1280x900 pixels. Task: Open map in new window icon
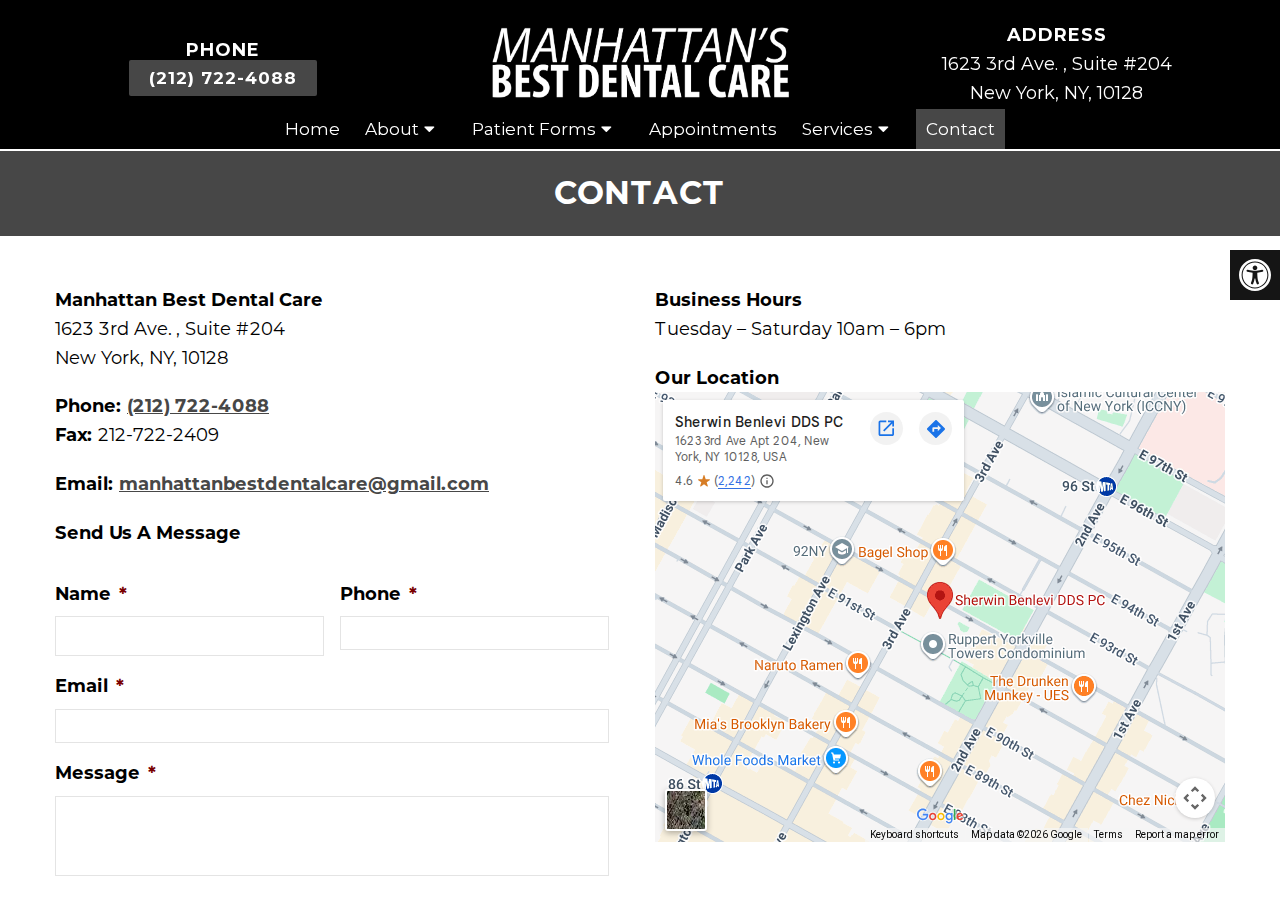[x=886, y=429]
